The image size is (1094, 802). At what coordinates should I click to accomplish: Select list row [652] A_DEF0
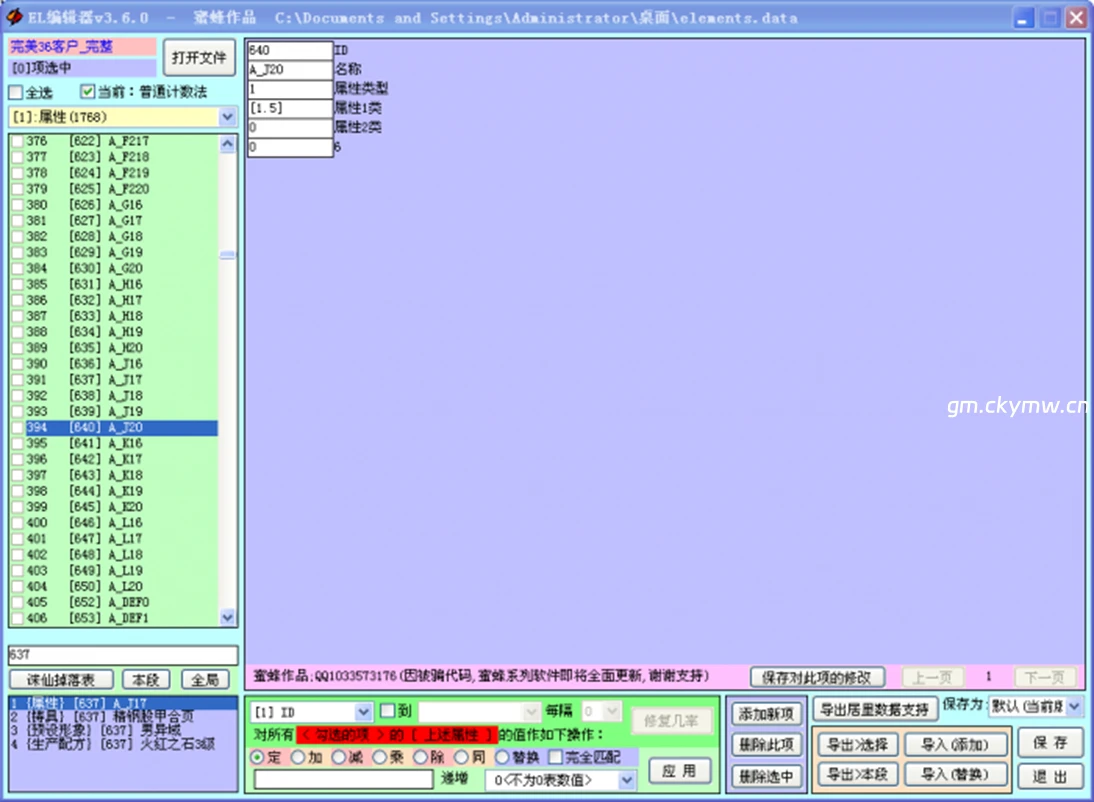click(x=121, y=602)
